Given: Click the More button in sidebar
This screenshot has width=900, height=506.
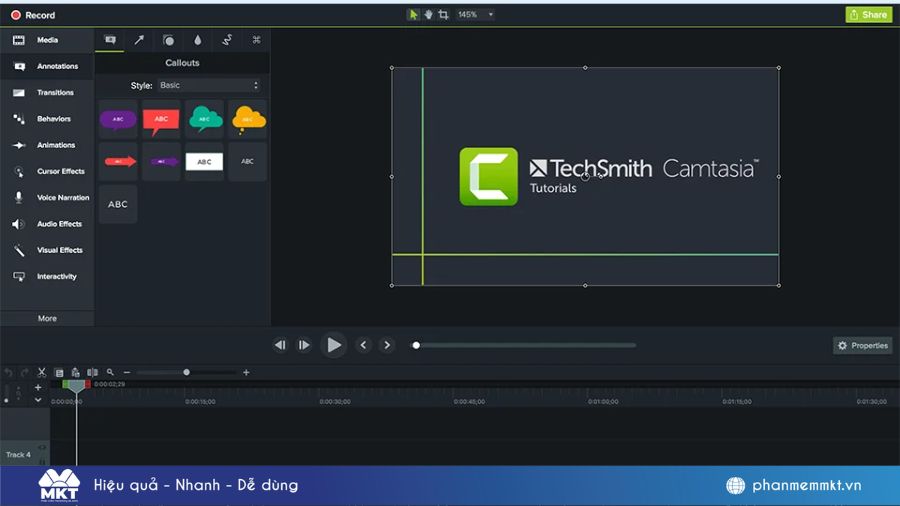Looking at the screenshot, I should click(47, 318).
